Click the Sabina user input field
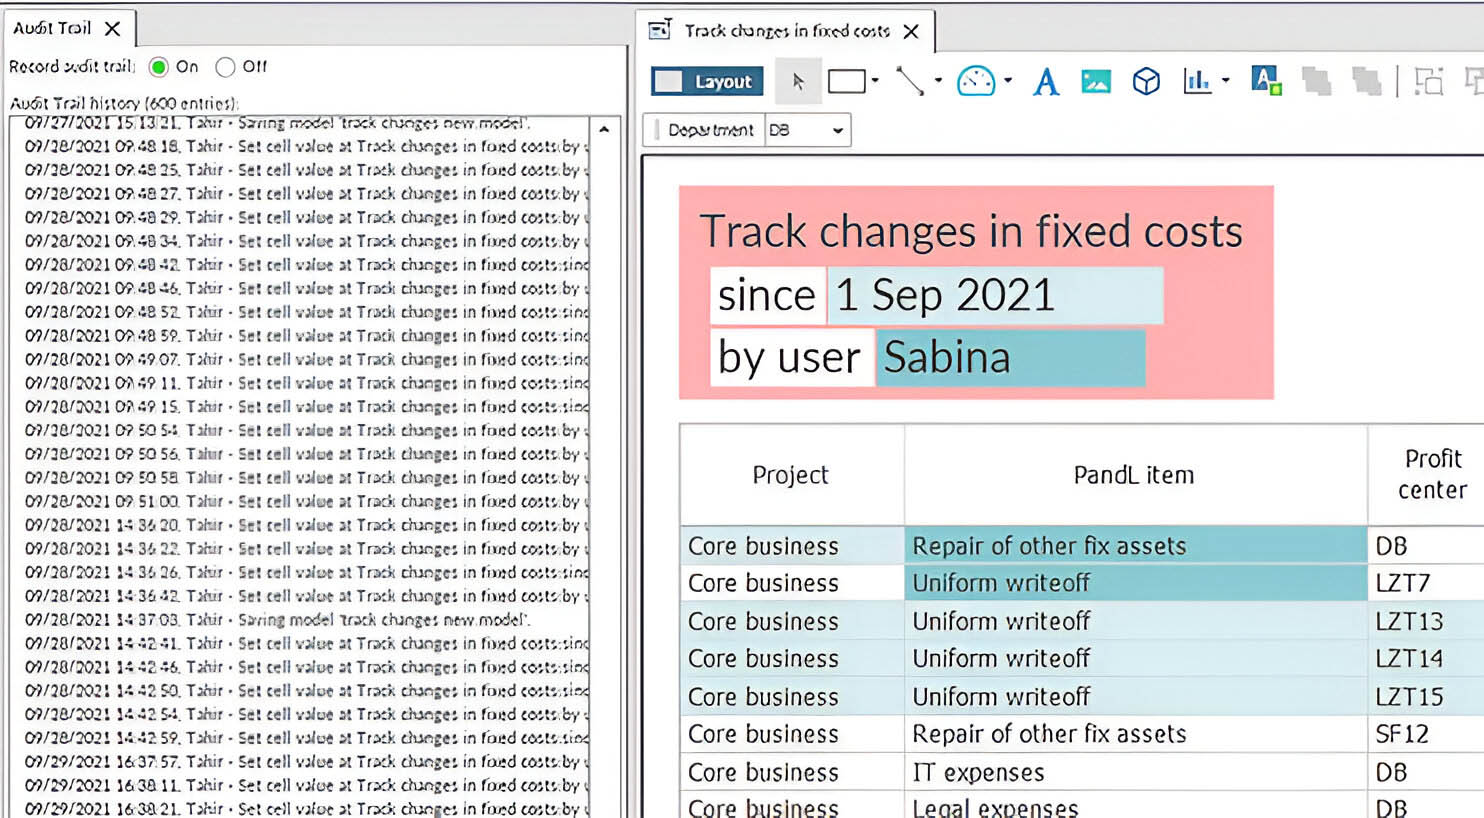1484x818 pixels. tap(1010, 357)
